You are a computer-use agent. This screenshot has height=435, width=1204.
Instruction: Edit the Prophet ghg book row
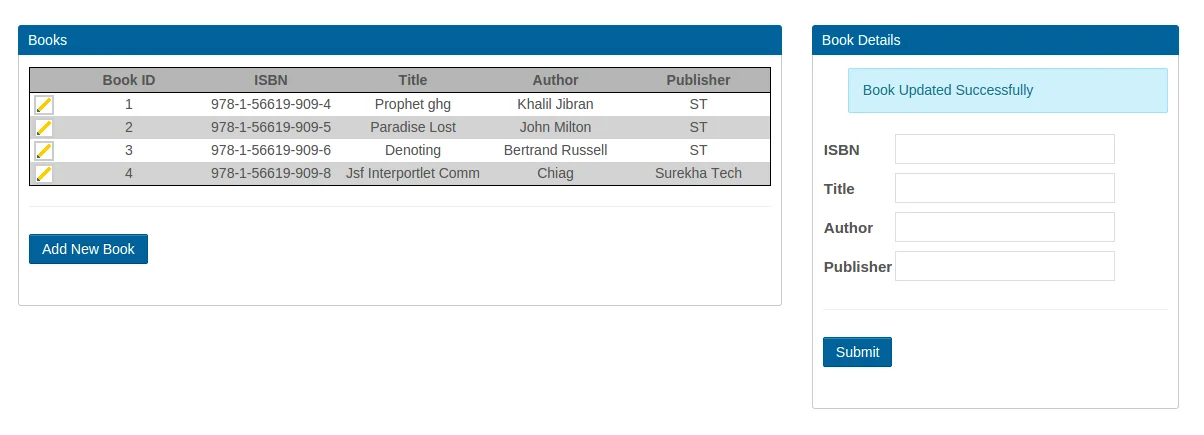[44, 105]
